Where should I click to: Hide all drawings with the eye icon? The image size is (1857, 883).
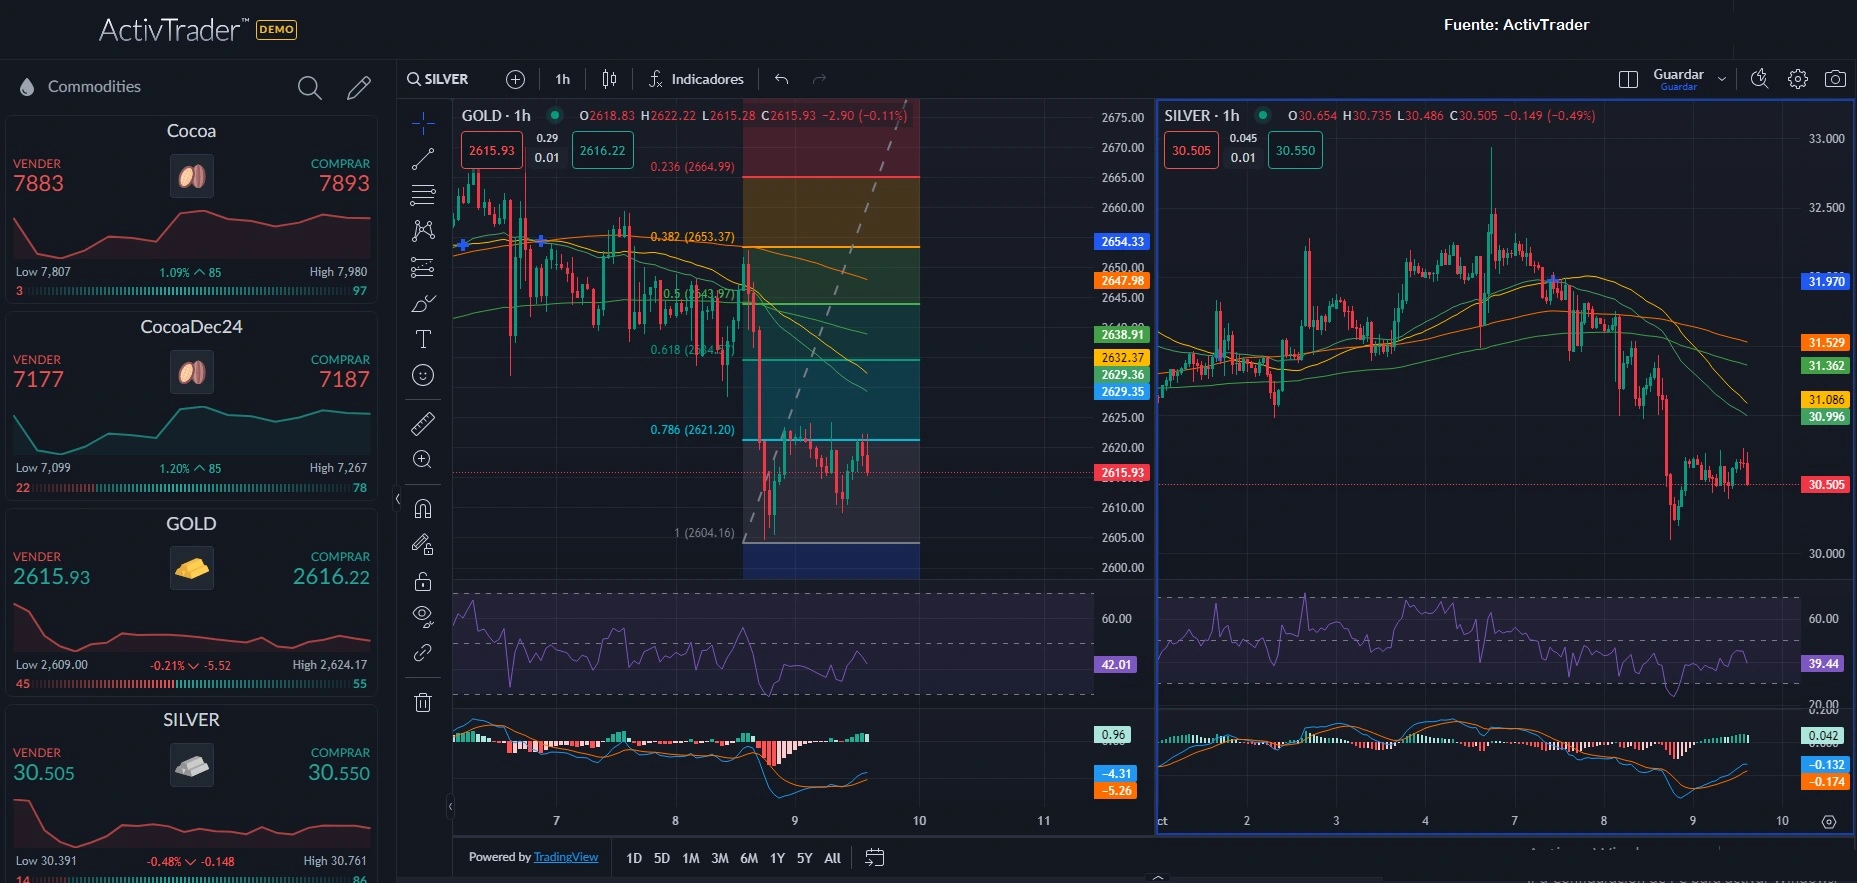pos(423,616)
